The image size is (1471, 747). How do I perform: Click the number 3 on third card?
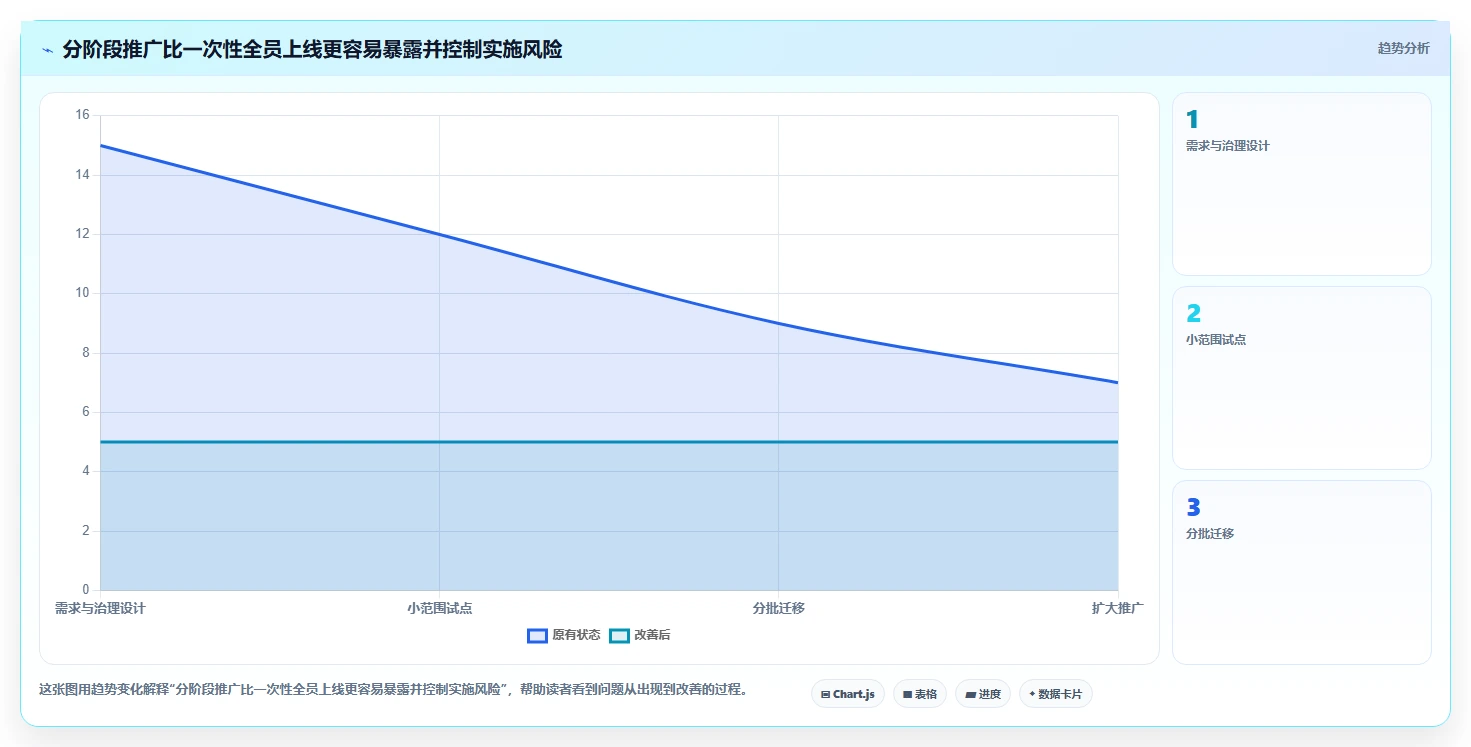coord(1193,508)
